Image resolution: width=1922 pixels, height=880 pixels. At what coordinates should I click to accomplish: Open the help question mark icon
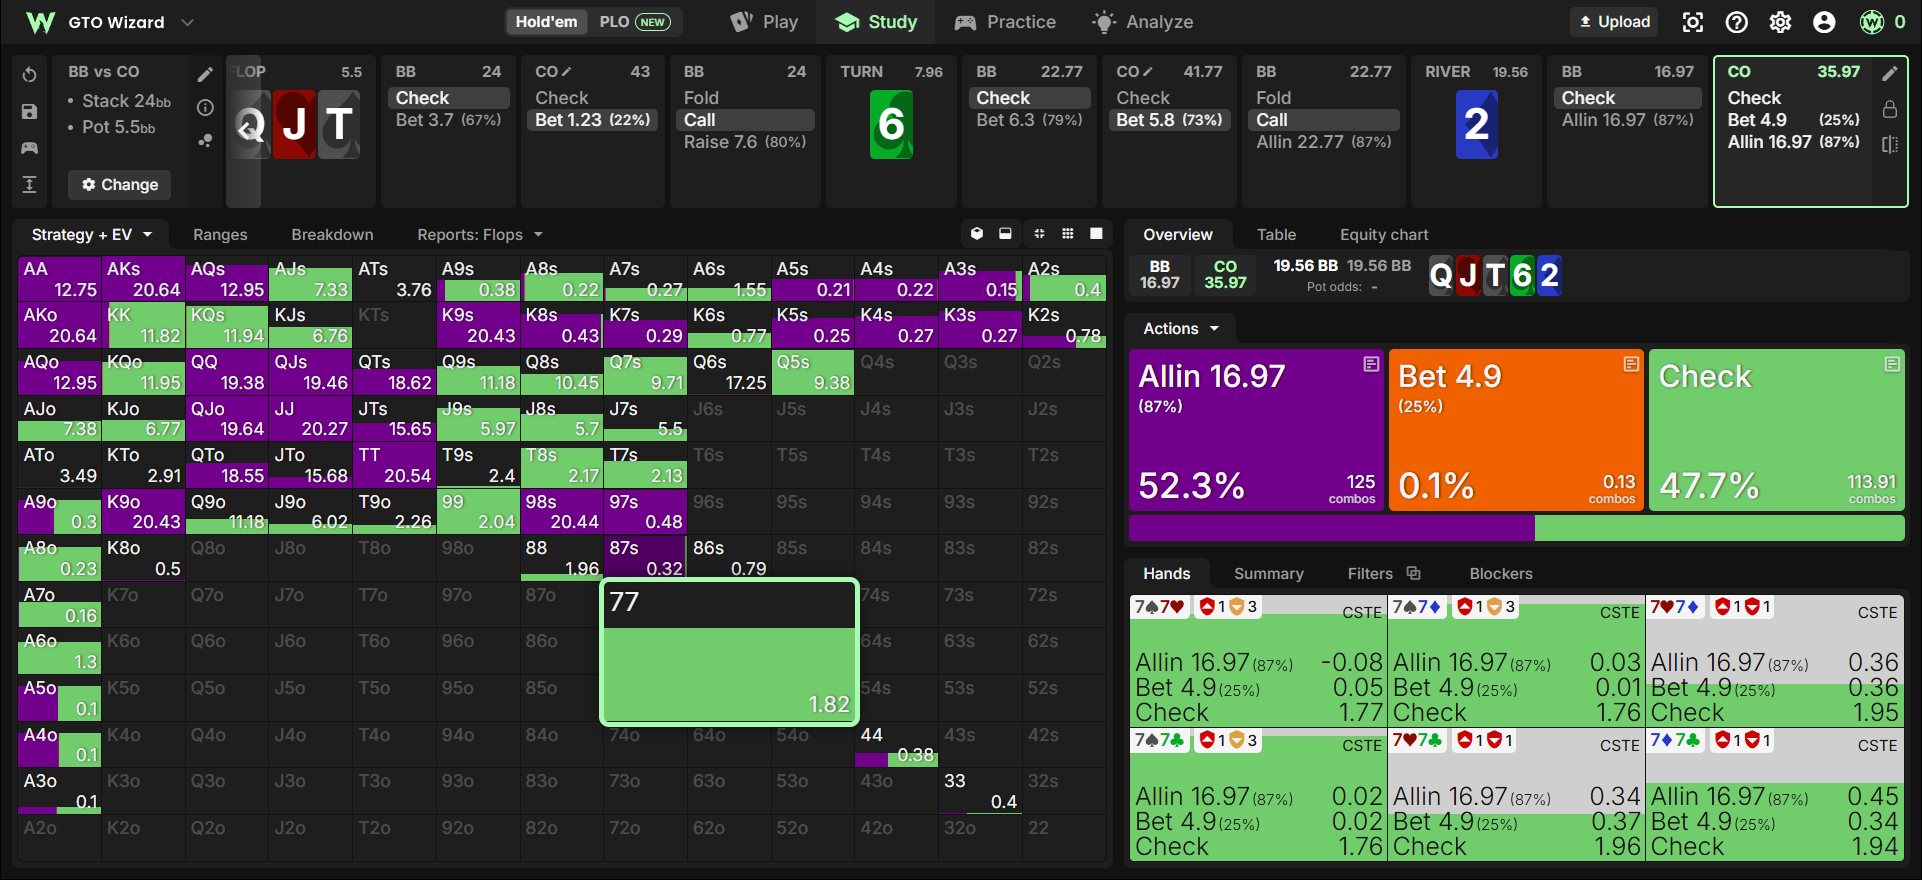pos(1737,22)
